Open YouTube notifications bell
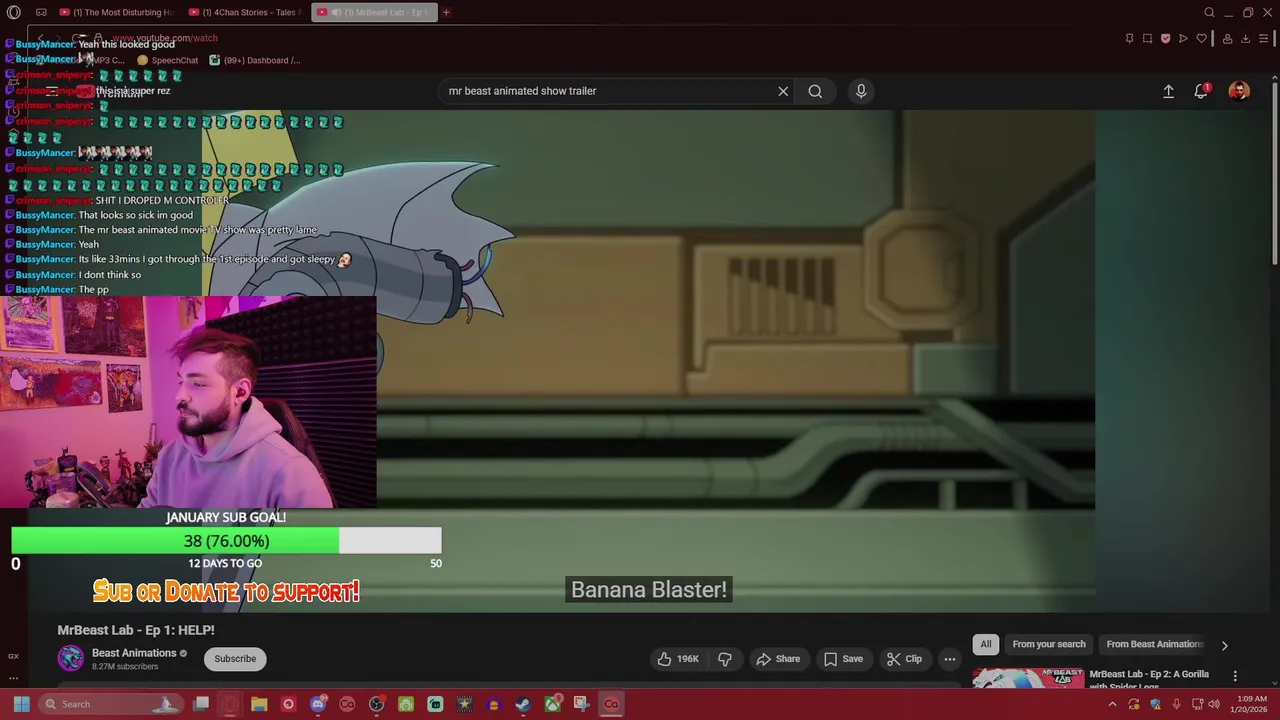1280x720 pixels. [x=1201, y=91]
